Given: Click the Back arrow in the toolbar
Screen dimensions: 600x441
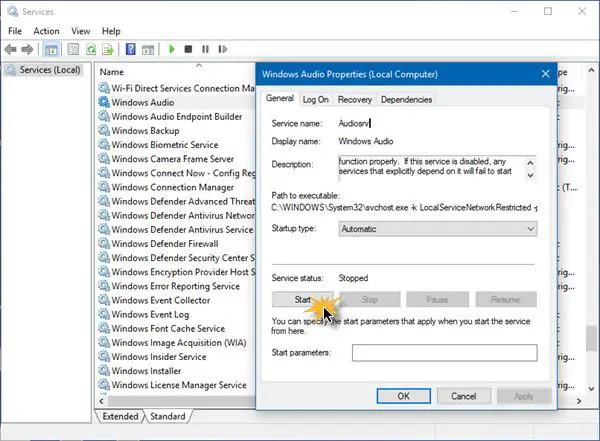Looking at the screenshot, I should [12, 49].
